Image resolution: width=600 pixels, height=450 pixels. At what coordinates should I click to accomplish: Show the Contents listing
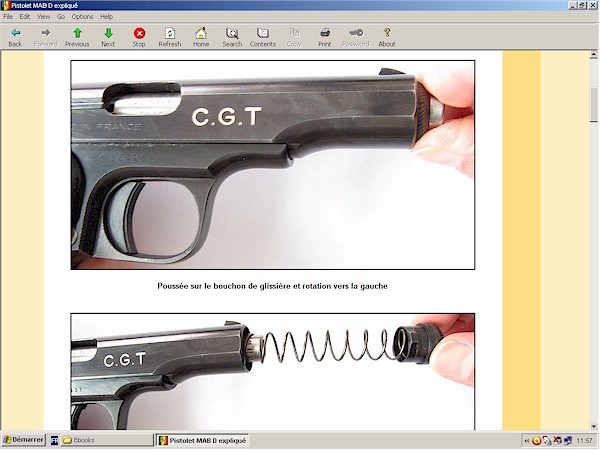263,38
